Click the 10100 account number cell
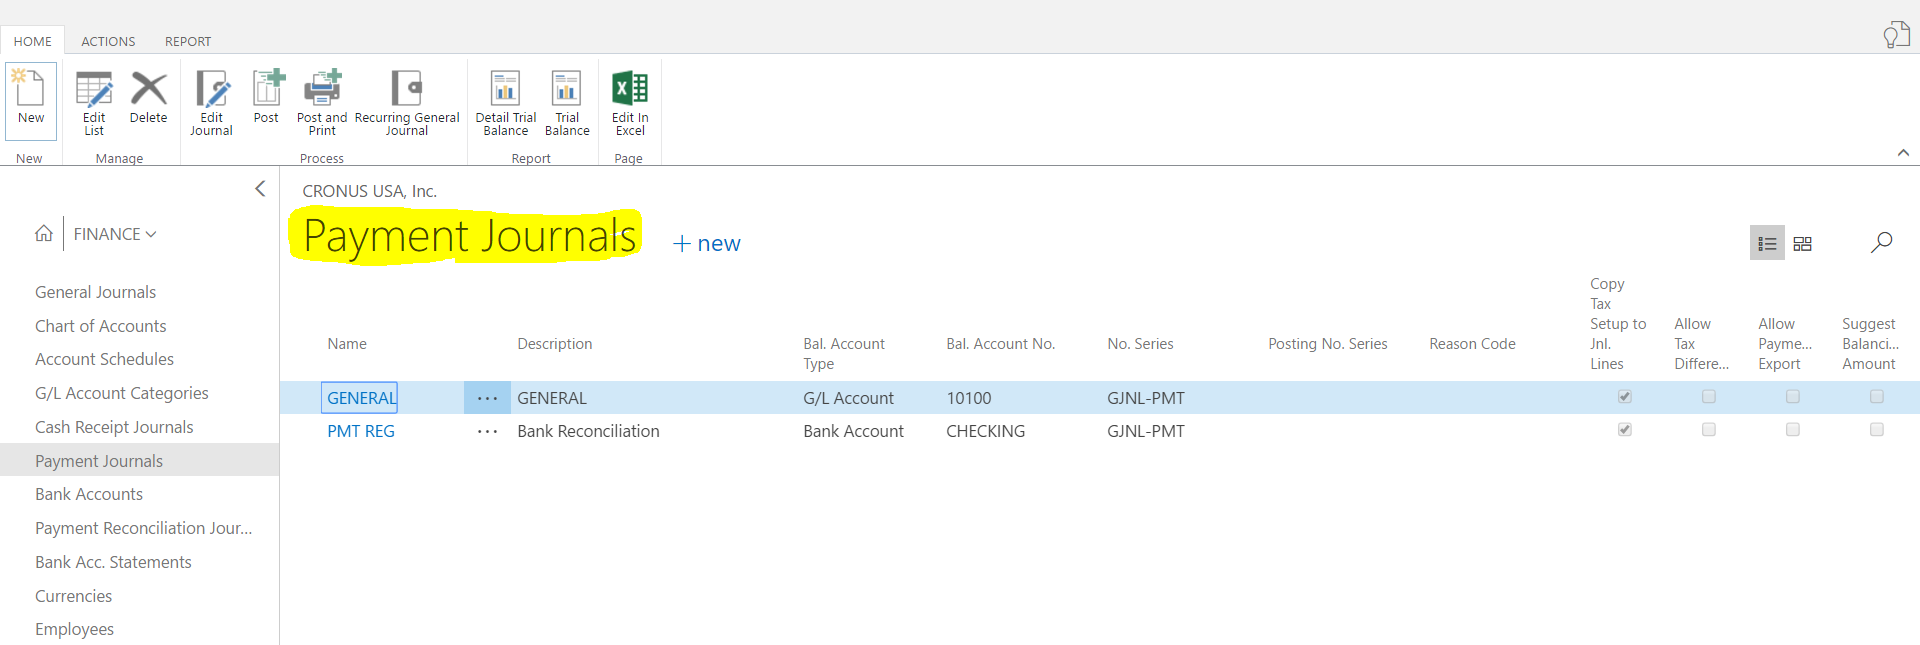Viewport: 1920px width, 645px height. click(x=969, y=398)
